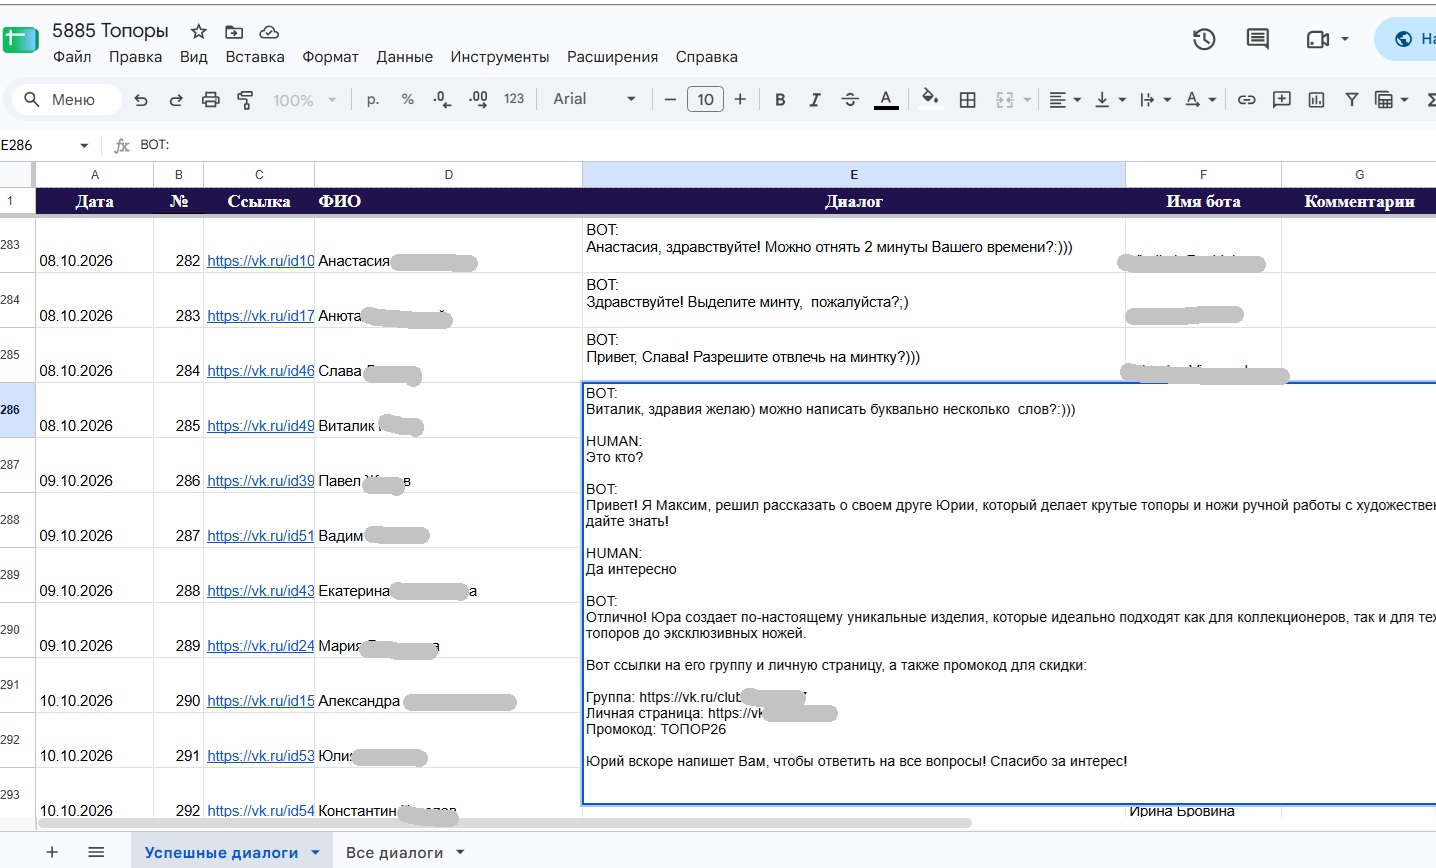Toggle bold formatting
The width and height of the screenshot is (1436, 868).
coord(780,100)
